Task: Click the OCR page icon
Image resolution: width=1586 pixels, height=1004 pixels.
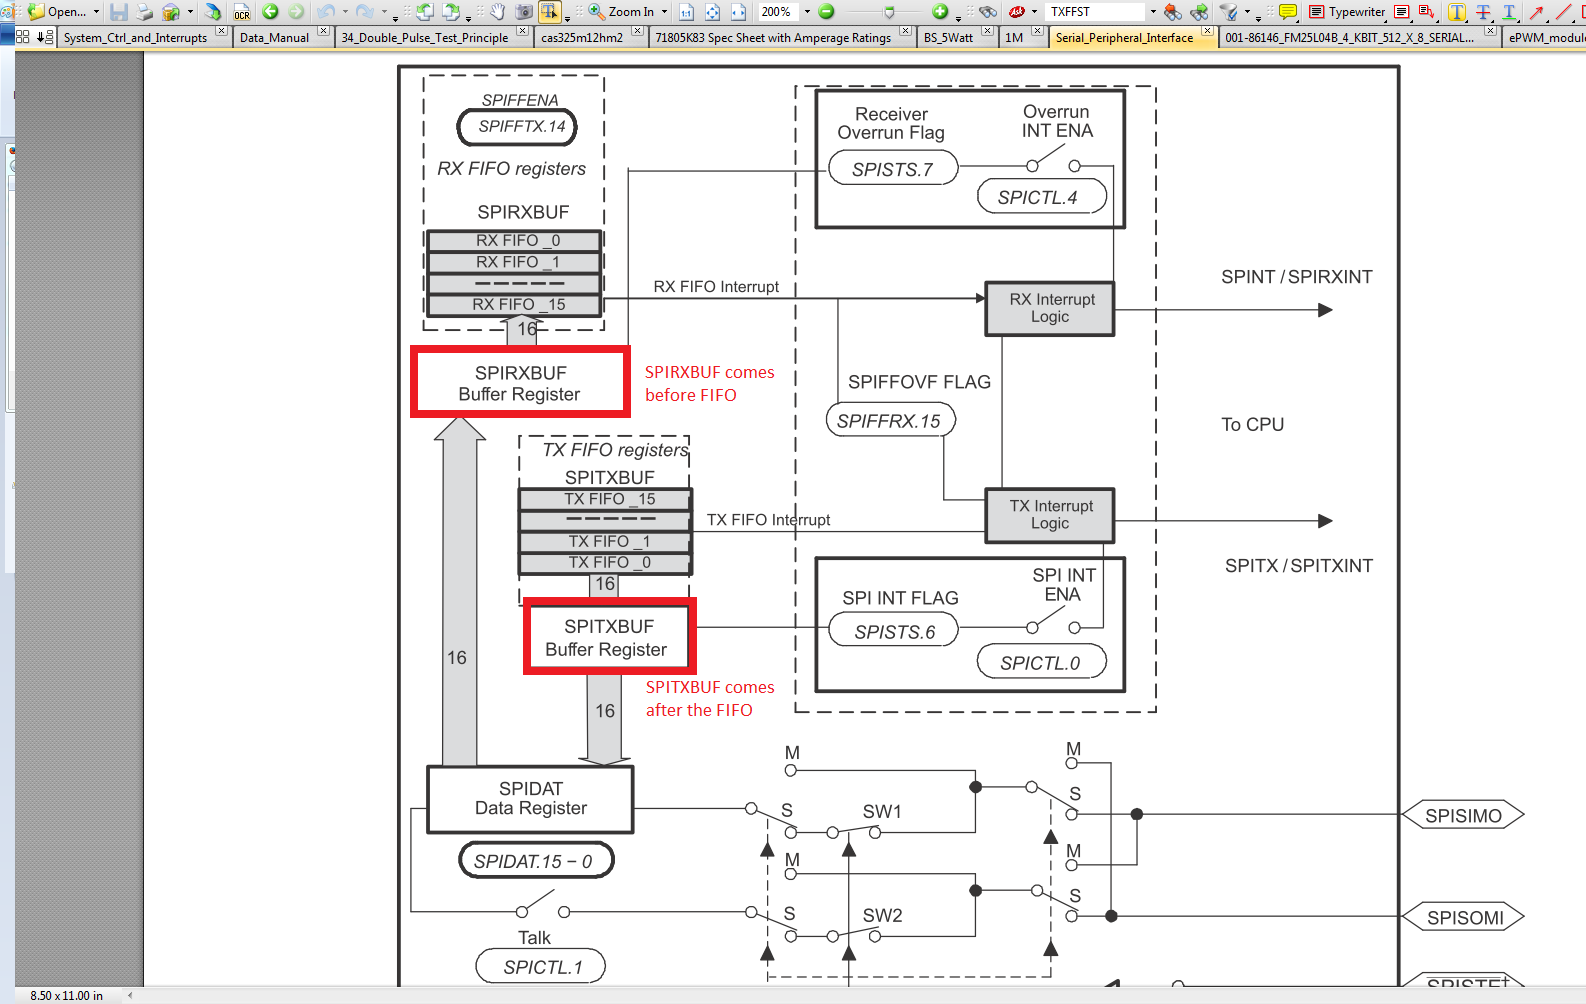Action: [x=242, y=12]
